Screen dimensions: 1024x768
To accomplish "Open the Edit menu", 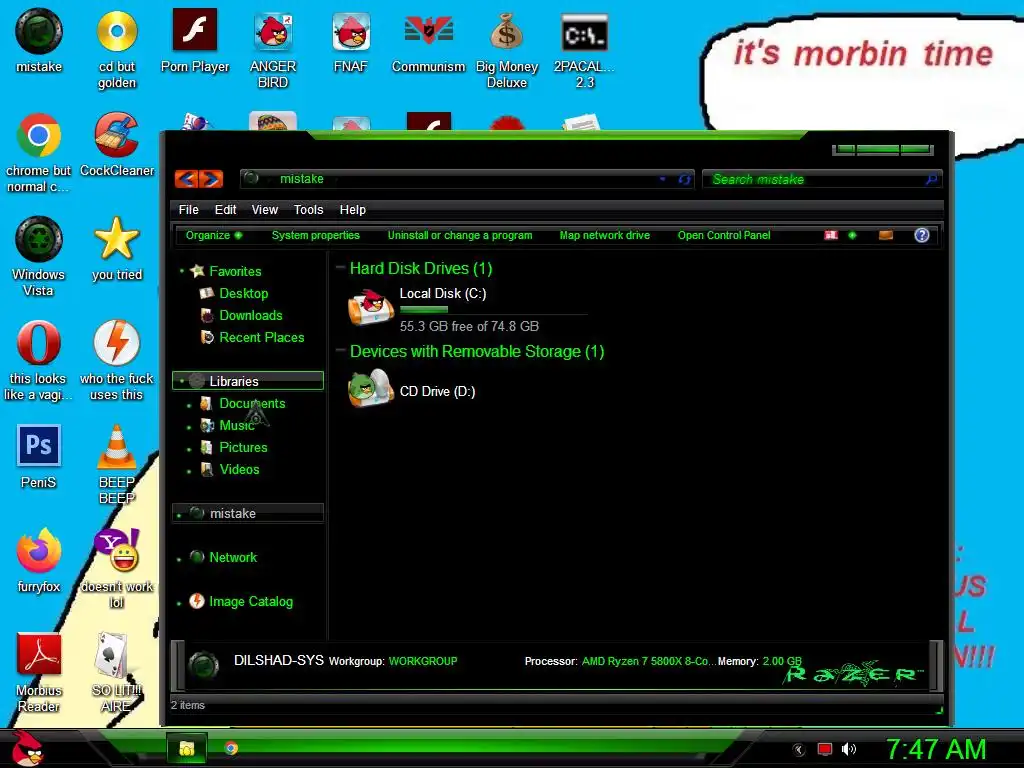I will click(225, 210).
